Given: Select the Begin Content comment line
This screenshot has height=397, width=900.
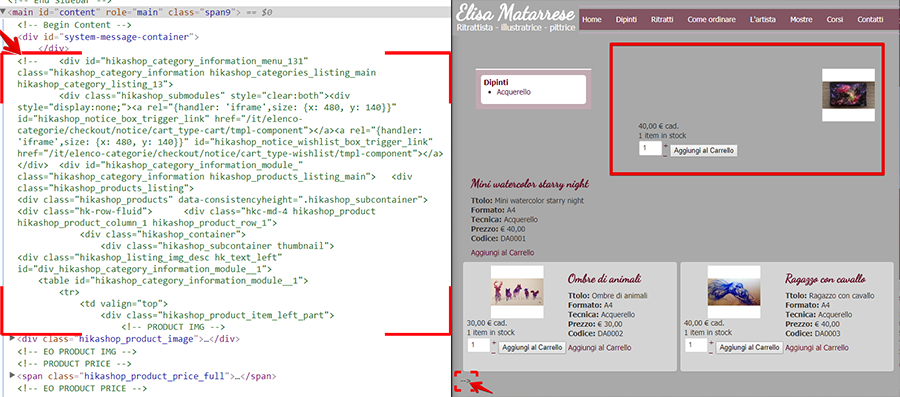Looking at the screenshot, I should (x=75, y=25).
